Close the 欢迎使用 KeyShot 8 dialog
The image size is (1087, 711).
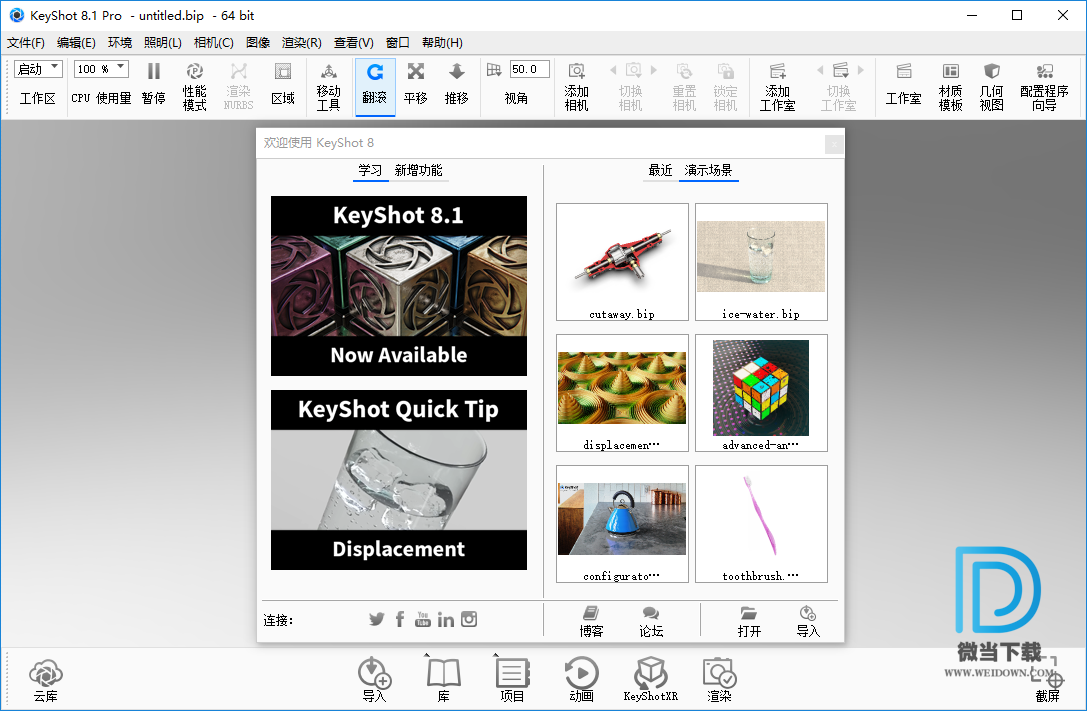[x=834, y=144]
